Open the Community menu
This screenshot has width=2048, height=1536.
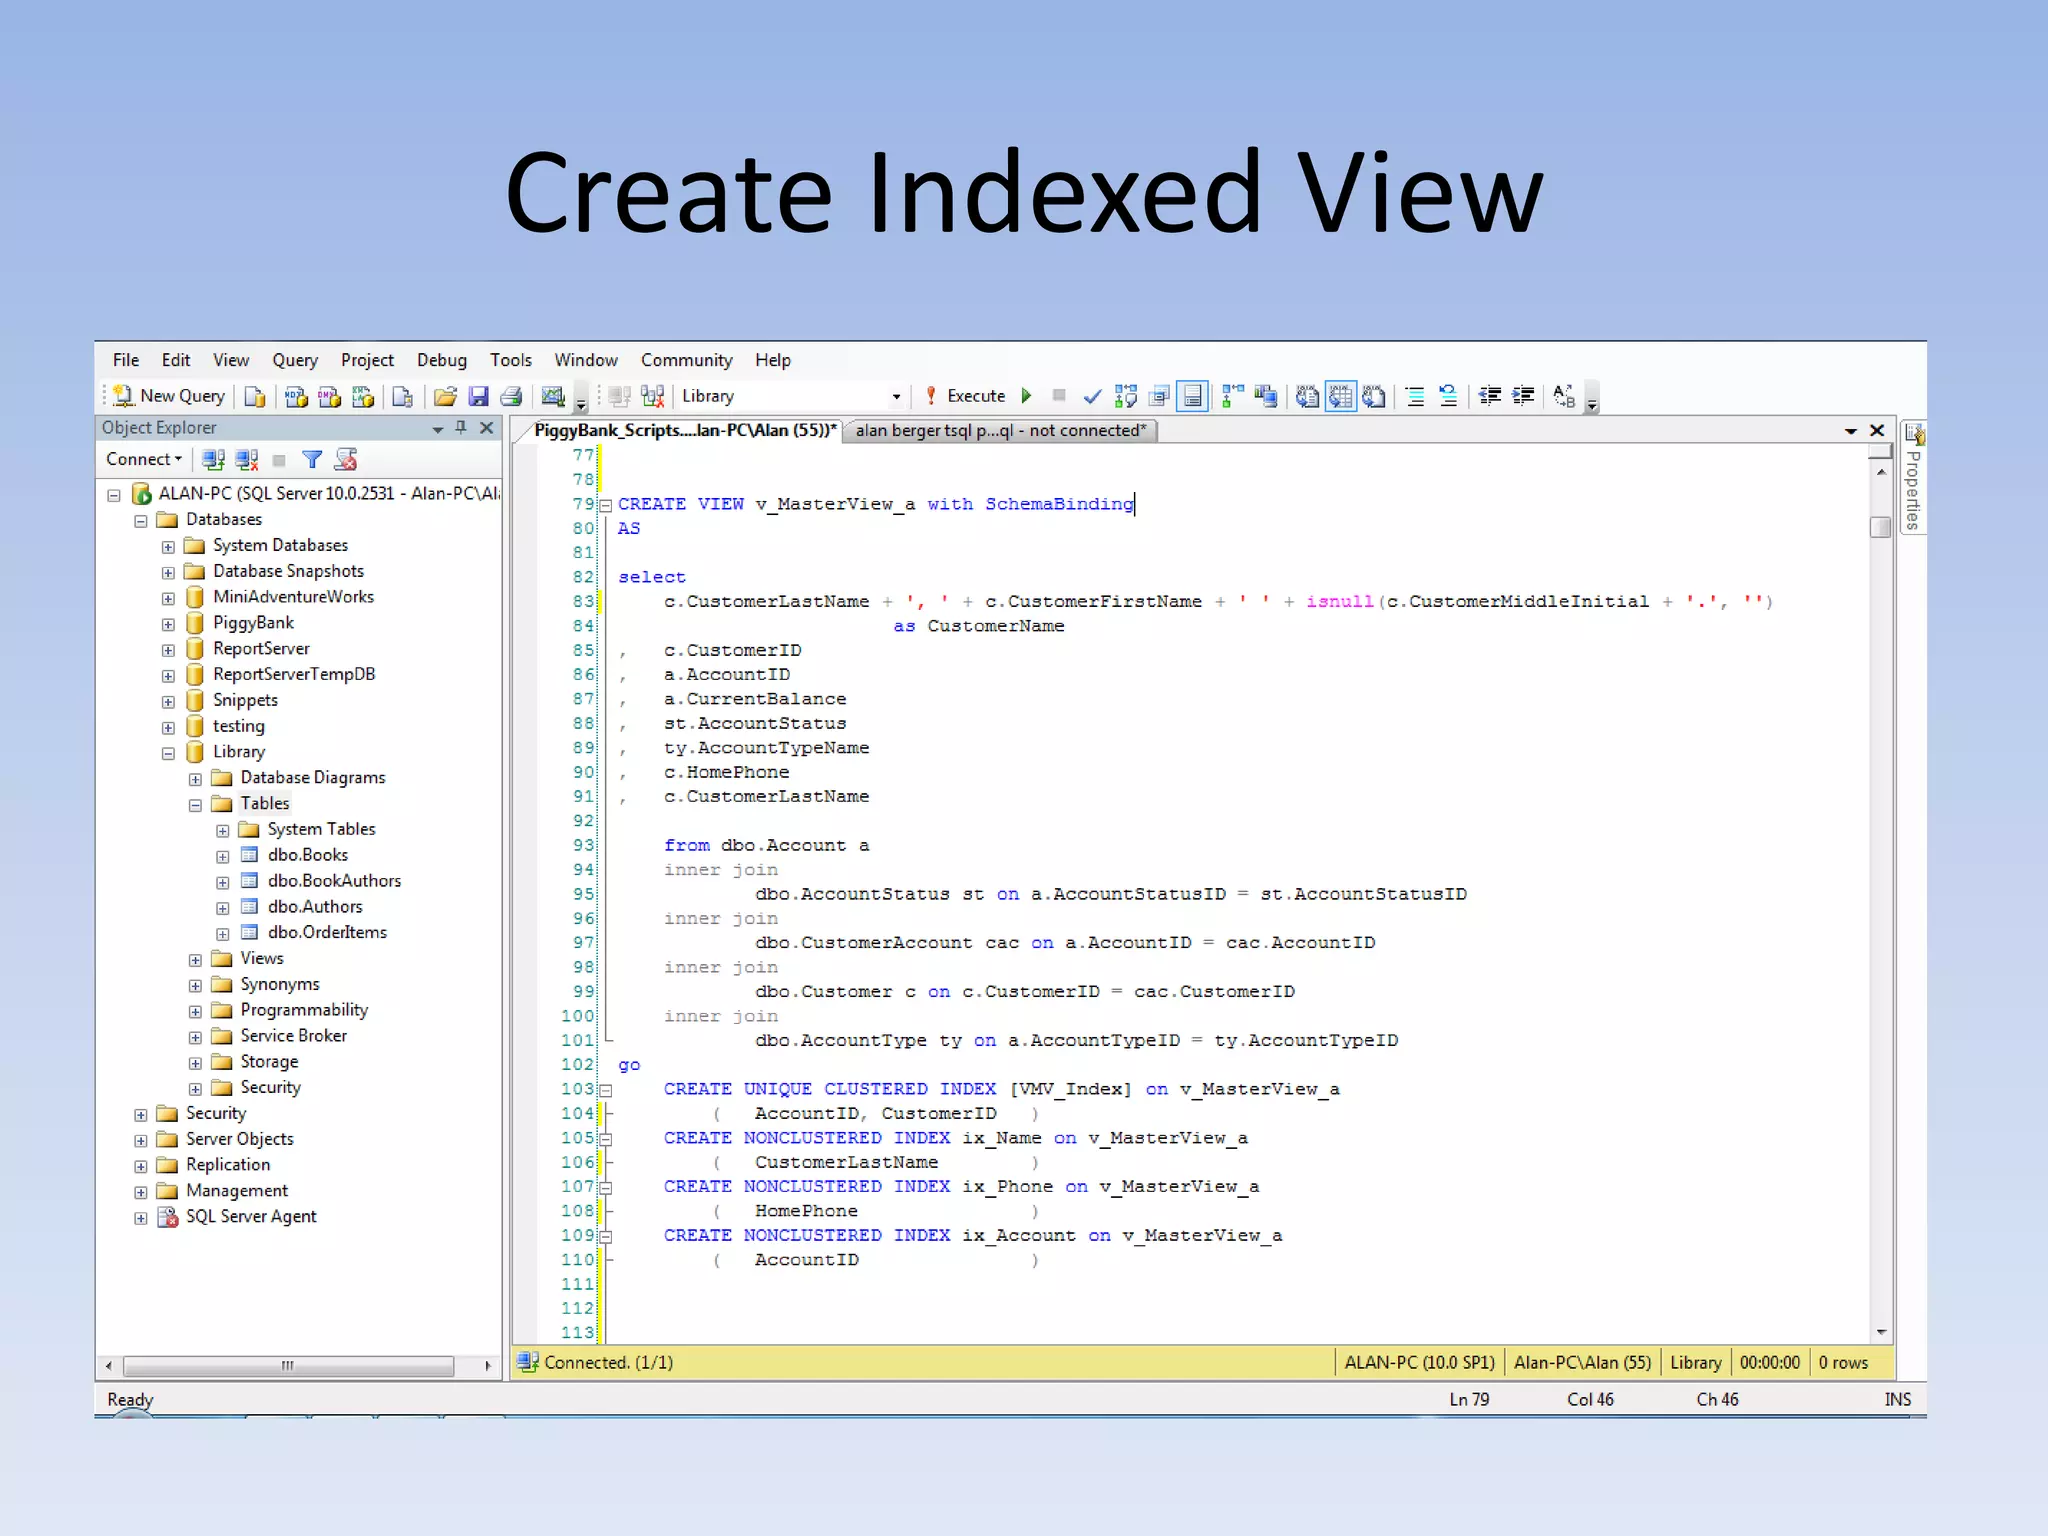(687, 360)
